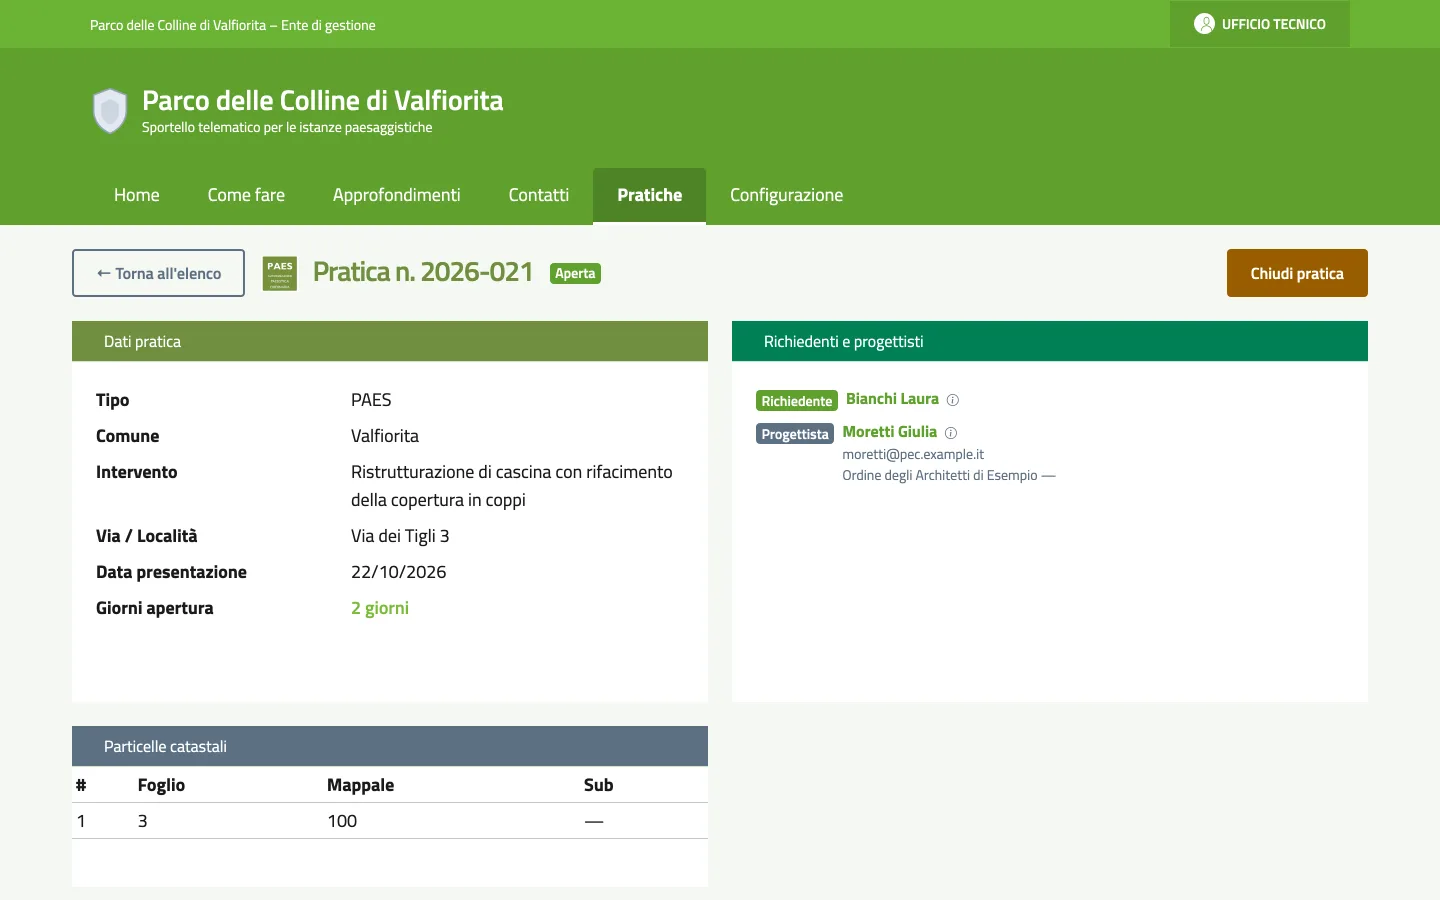The width and height of the screenshot is (1440, 900).
Task: Select the Pratiche tab
Action: pyautogui.click(x=650, y=195)
